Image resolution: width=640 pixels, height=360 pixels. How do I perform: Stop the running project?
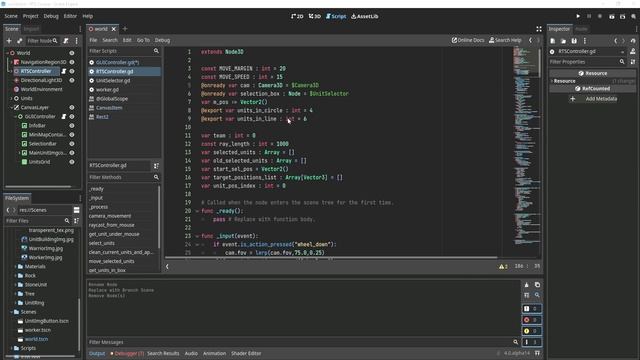coord(600,16)
